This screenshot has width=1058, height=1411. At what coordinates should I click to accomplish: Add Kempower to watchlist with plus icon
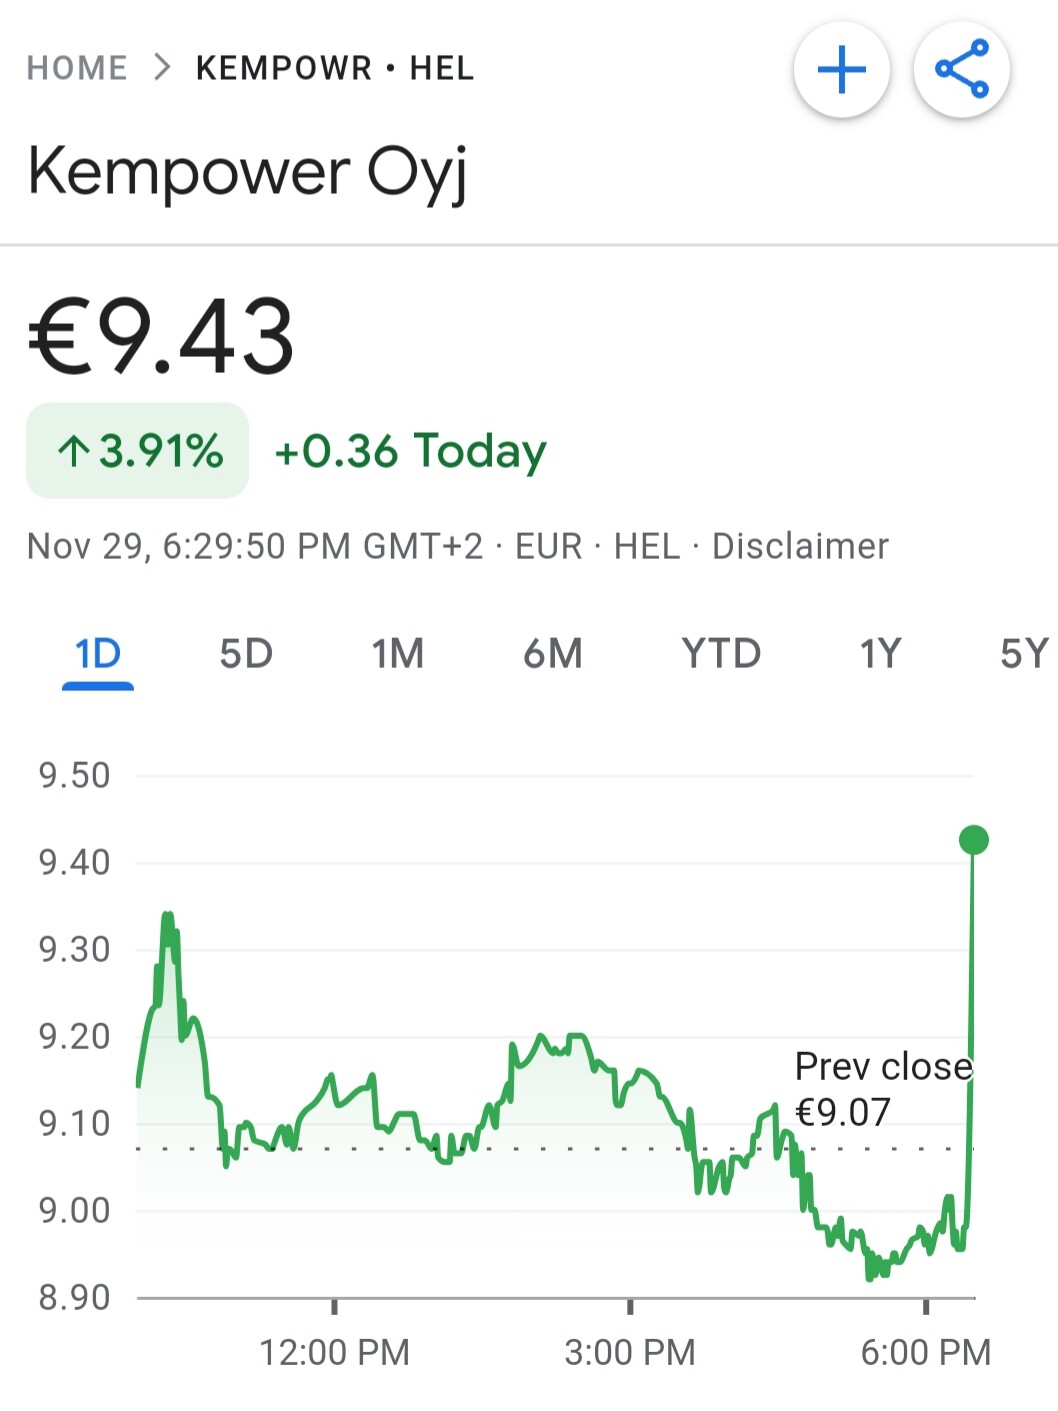[x=842, y=70]
